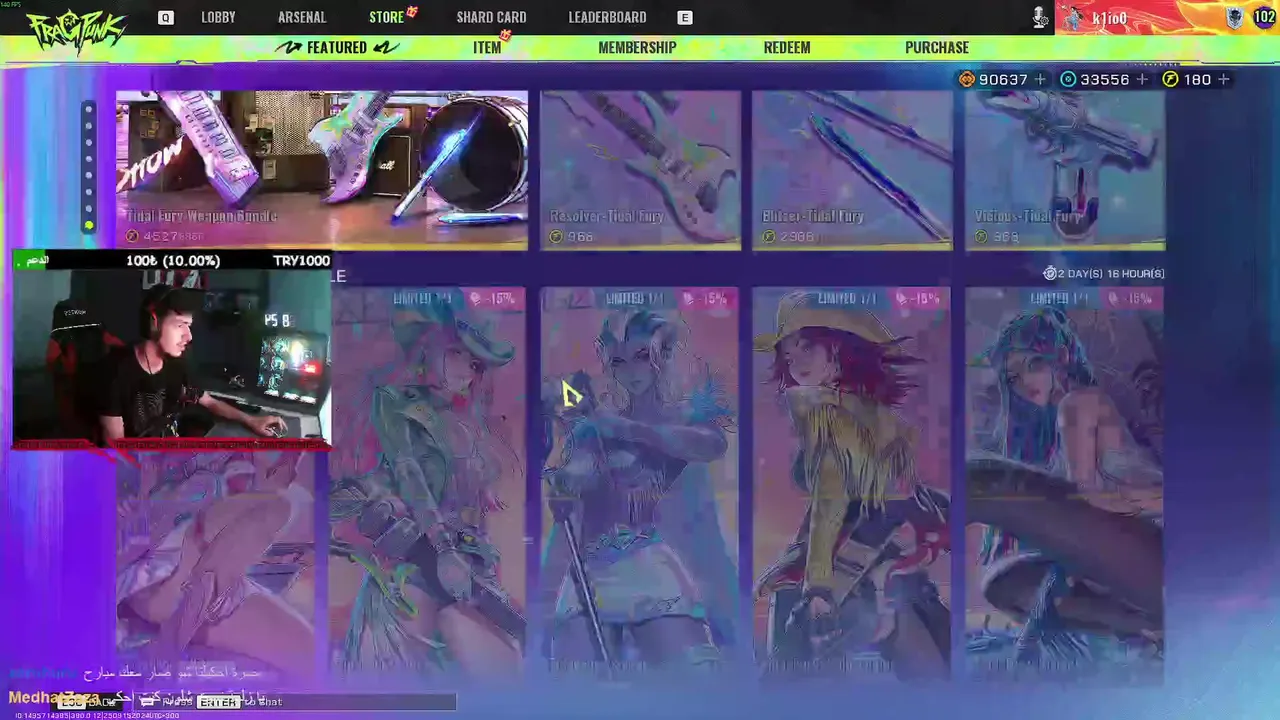Switch to ITEM store section
Screen dimensions: 1280x720
click(x=487, y=47)
